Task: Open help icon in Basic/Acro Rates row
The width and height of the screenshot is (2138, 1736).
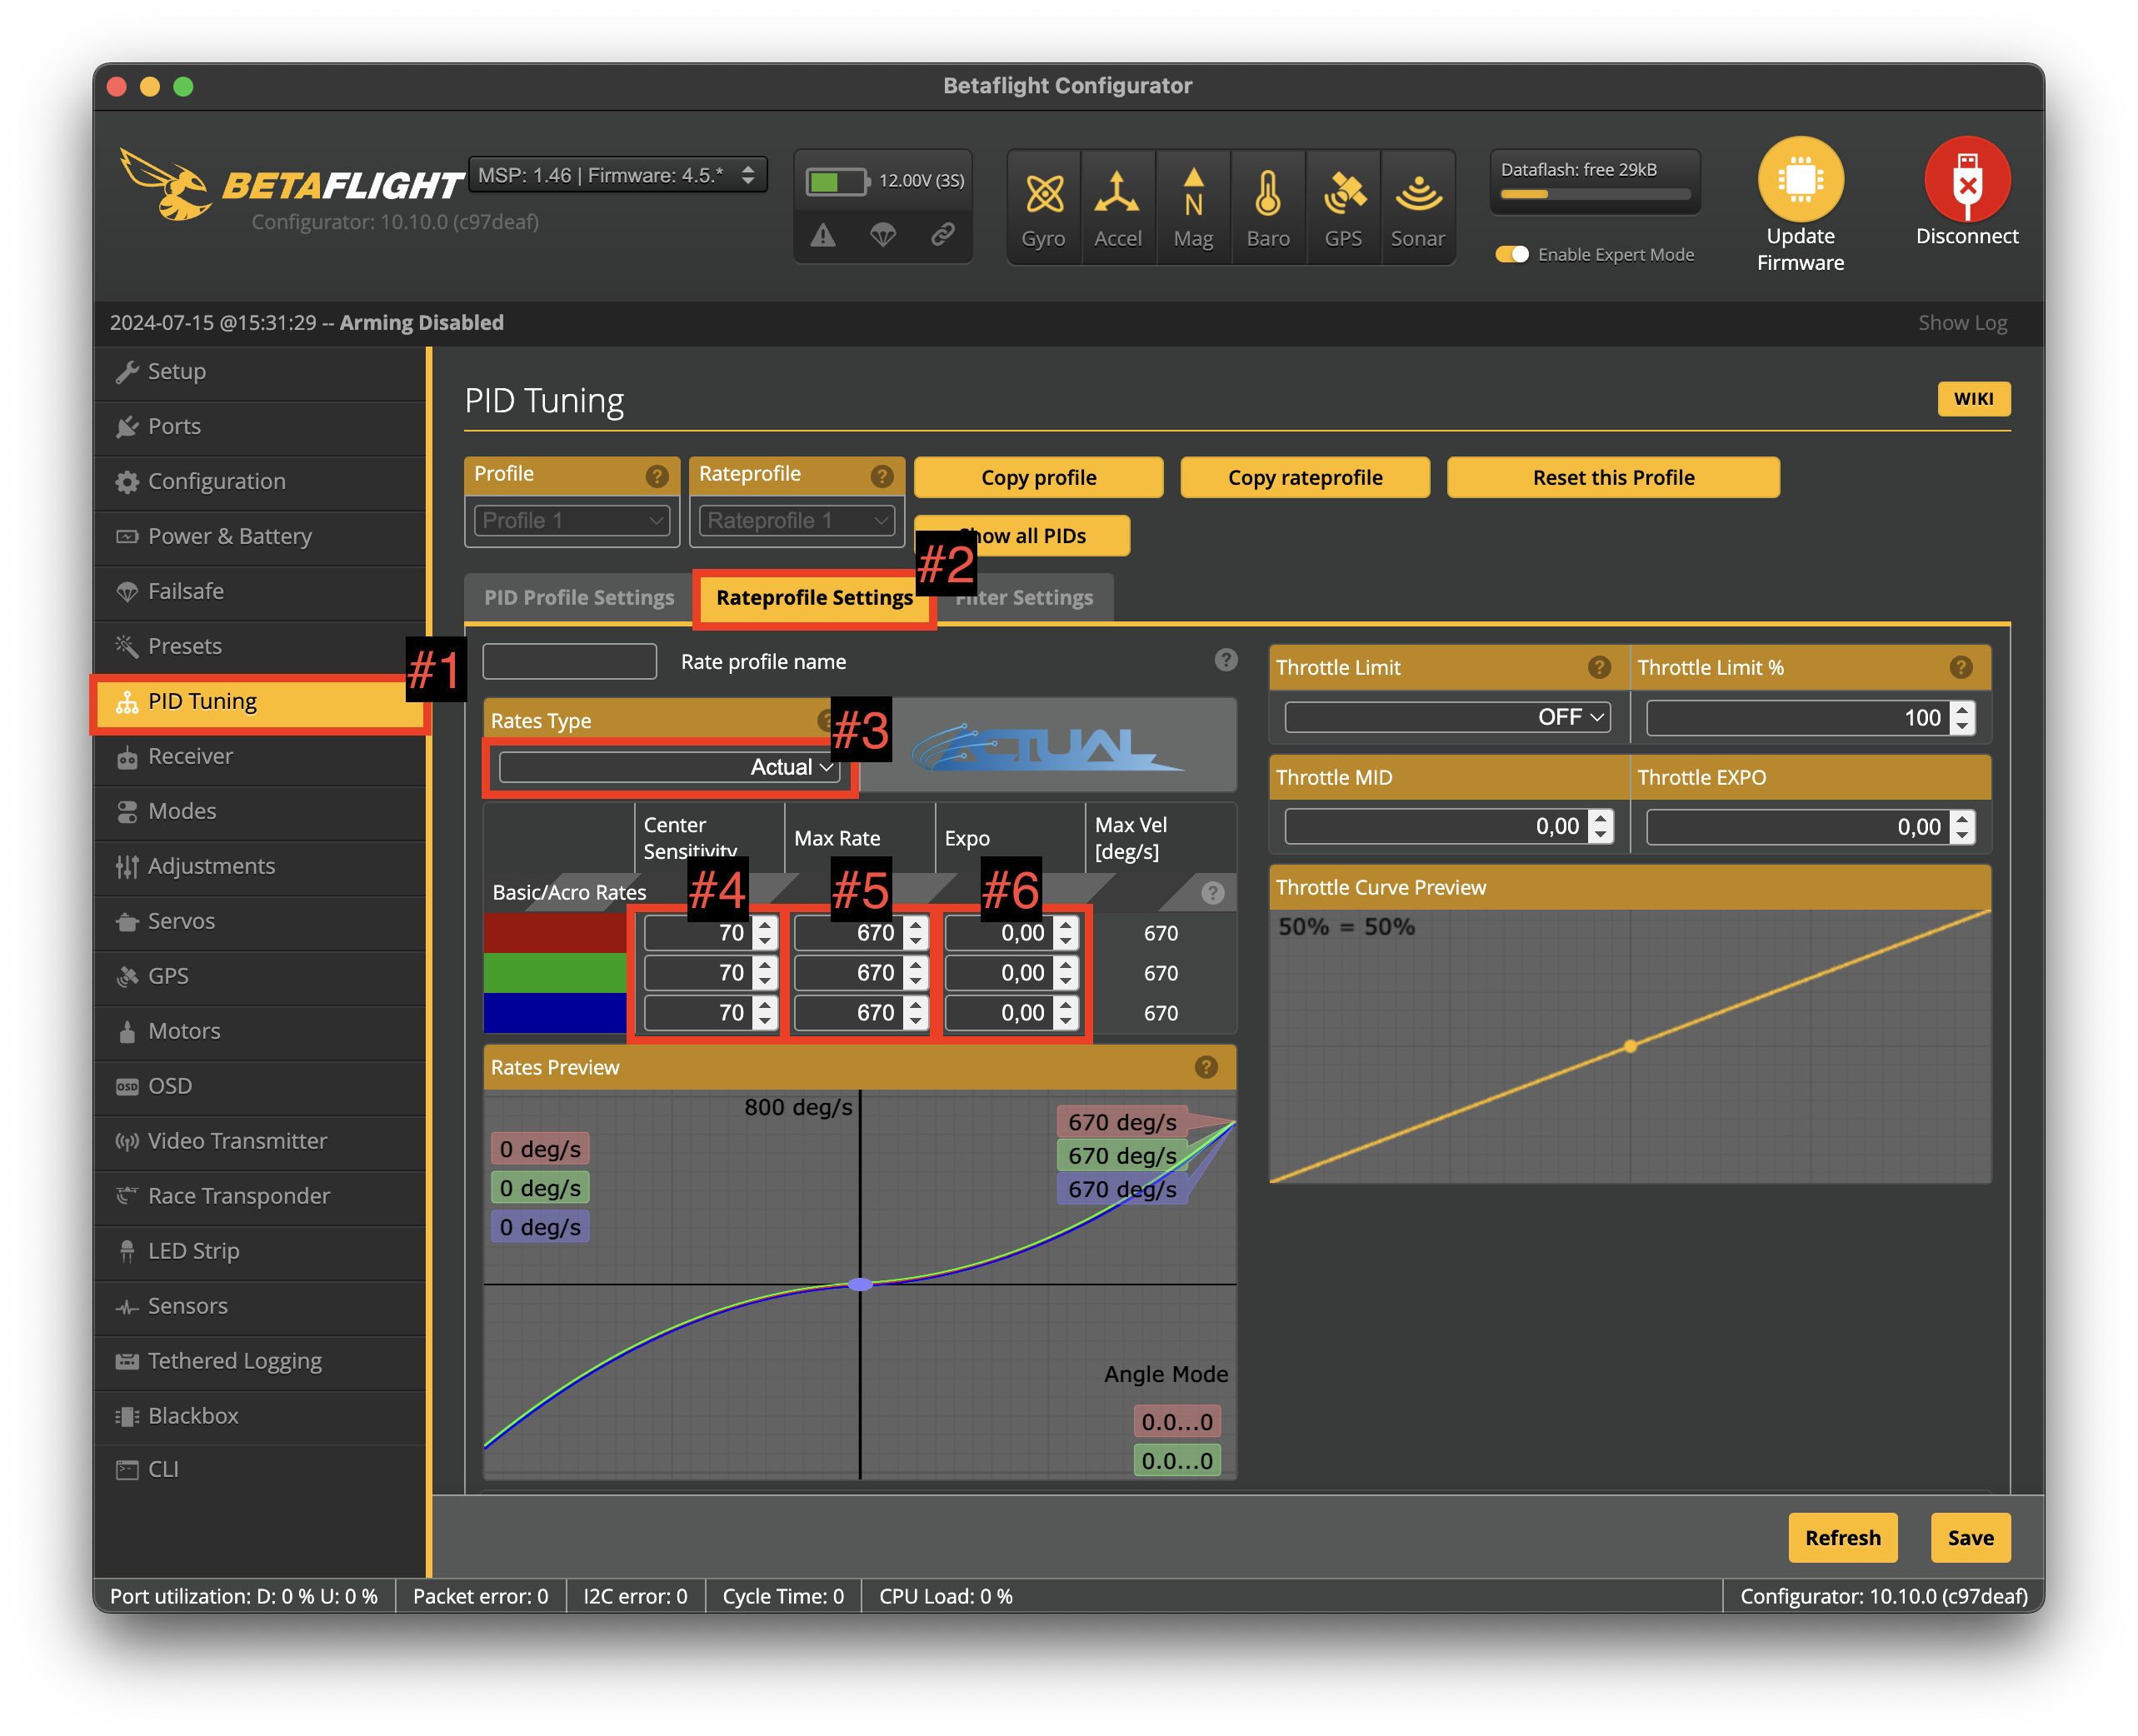Action: click(x=1212, y=893)
